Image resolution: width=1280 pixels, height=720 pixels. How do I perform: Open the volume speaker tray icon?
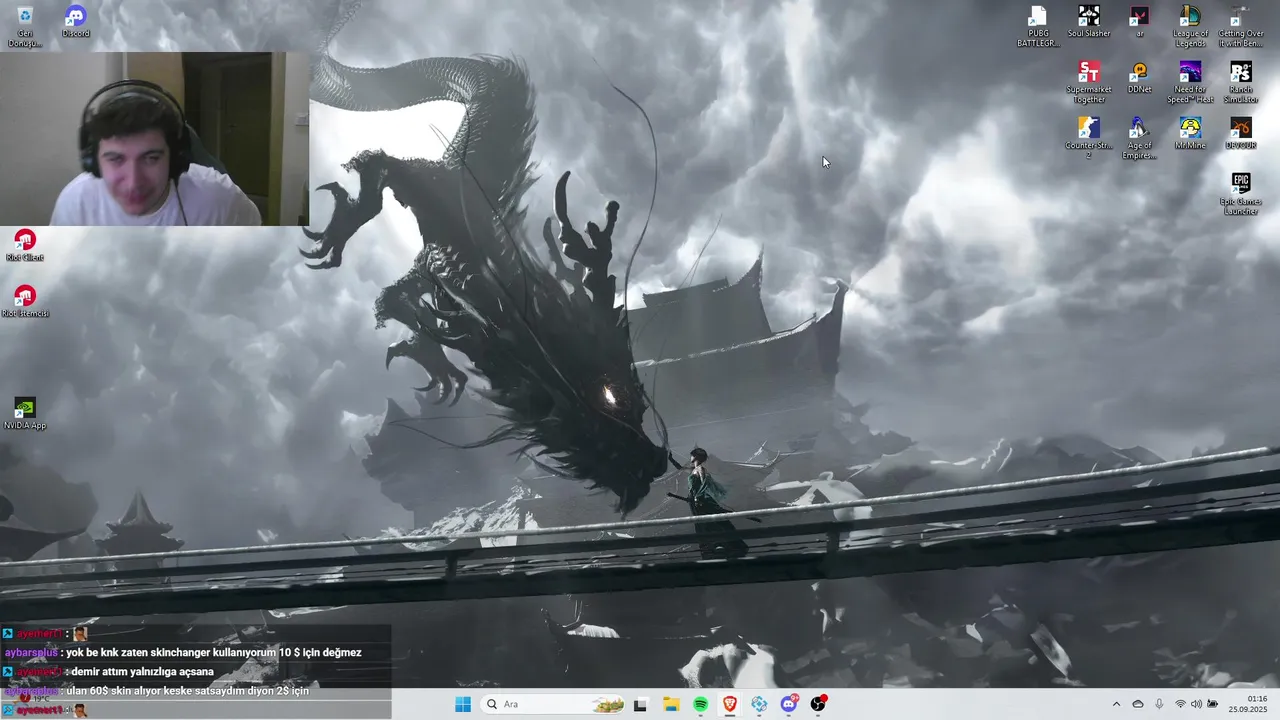tap(1196, 704)
